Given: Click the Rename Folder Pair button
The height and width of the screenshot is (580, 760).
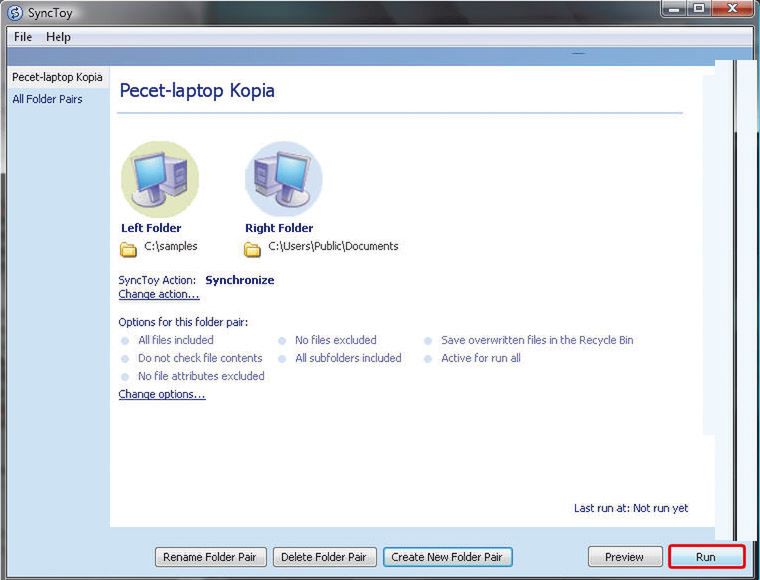Looking at the screenshot, I should point(210,557).
